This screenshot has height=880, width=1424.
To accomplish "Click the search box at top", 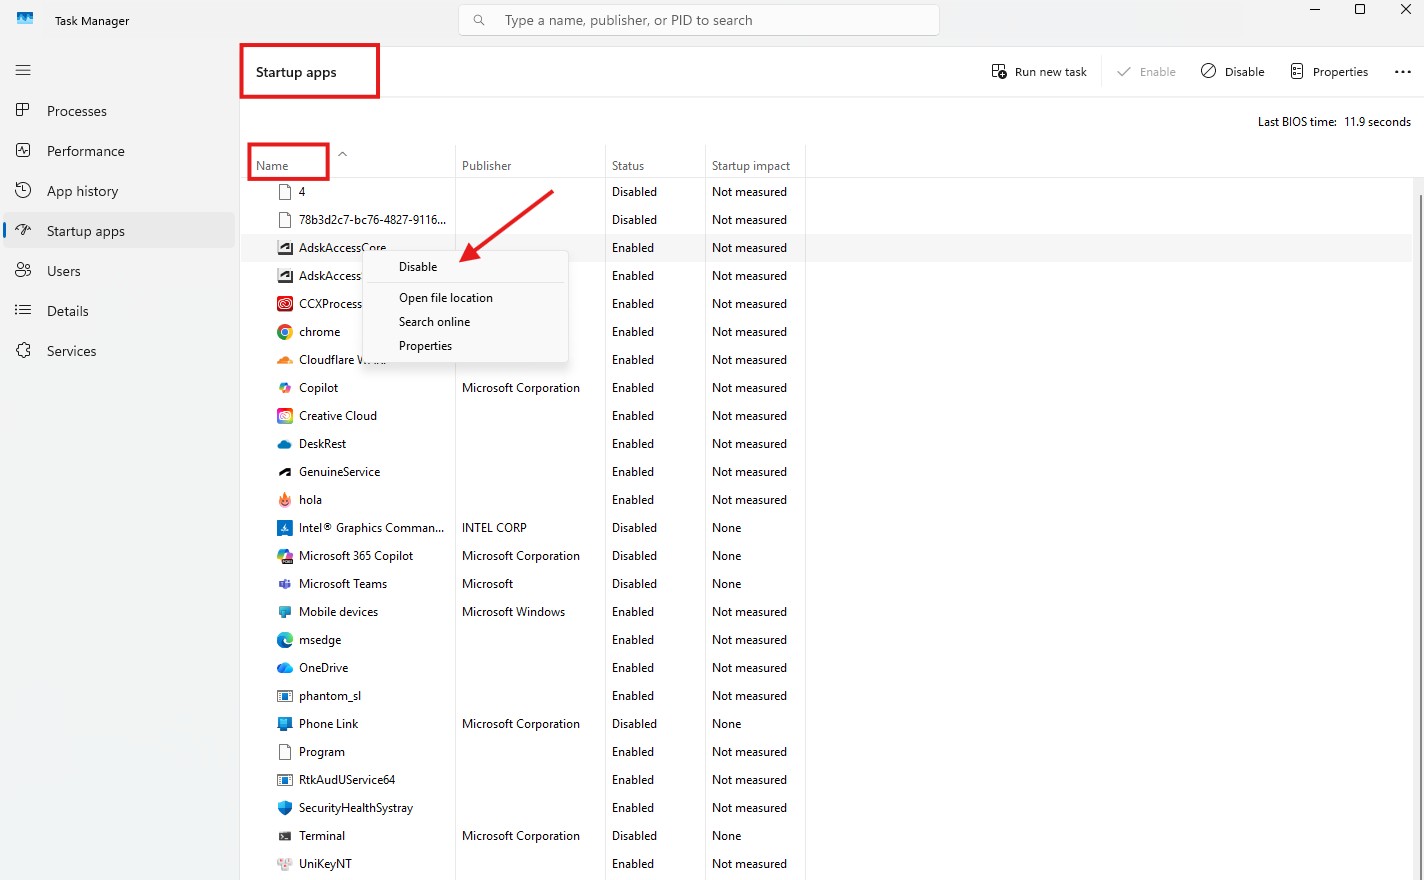I will coord(699,20).
